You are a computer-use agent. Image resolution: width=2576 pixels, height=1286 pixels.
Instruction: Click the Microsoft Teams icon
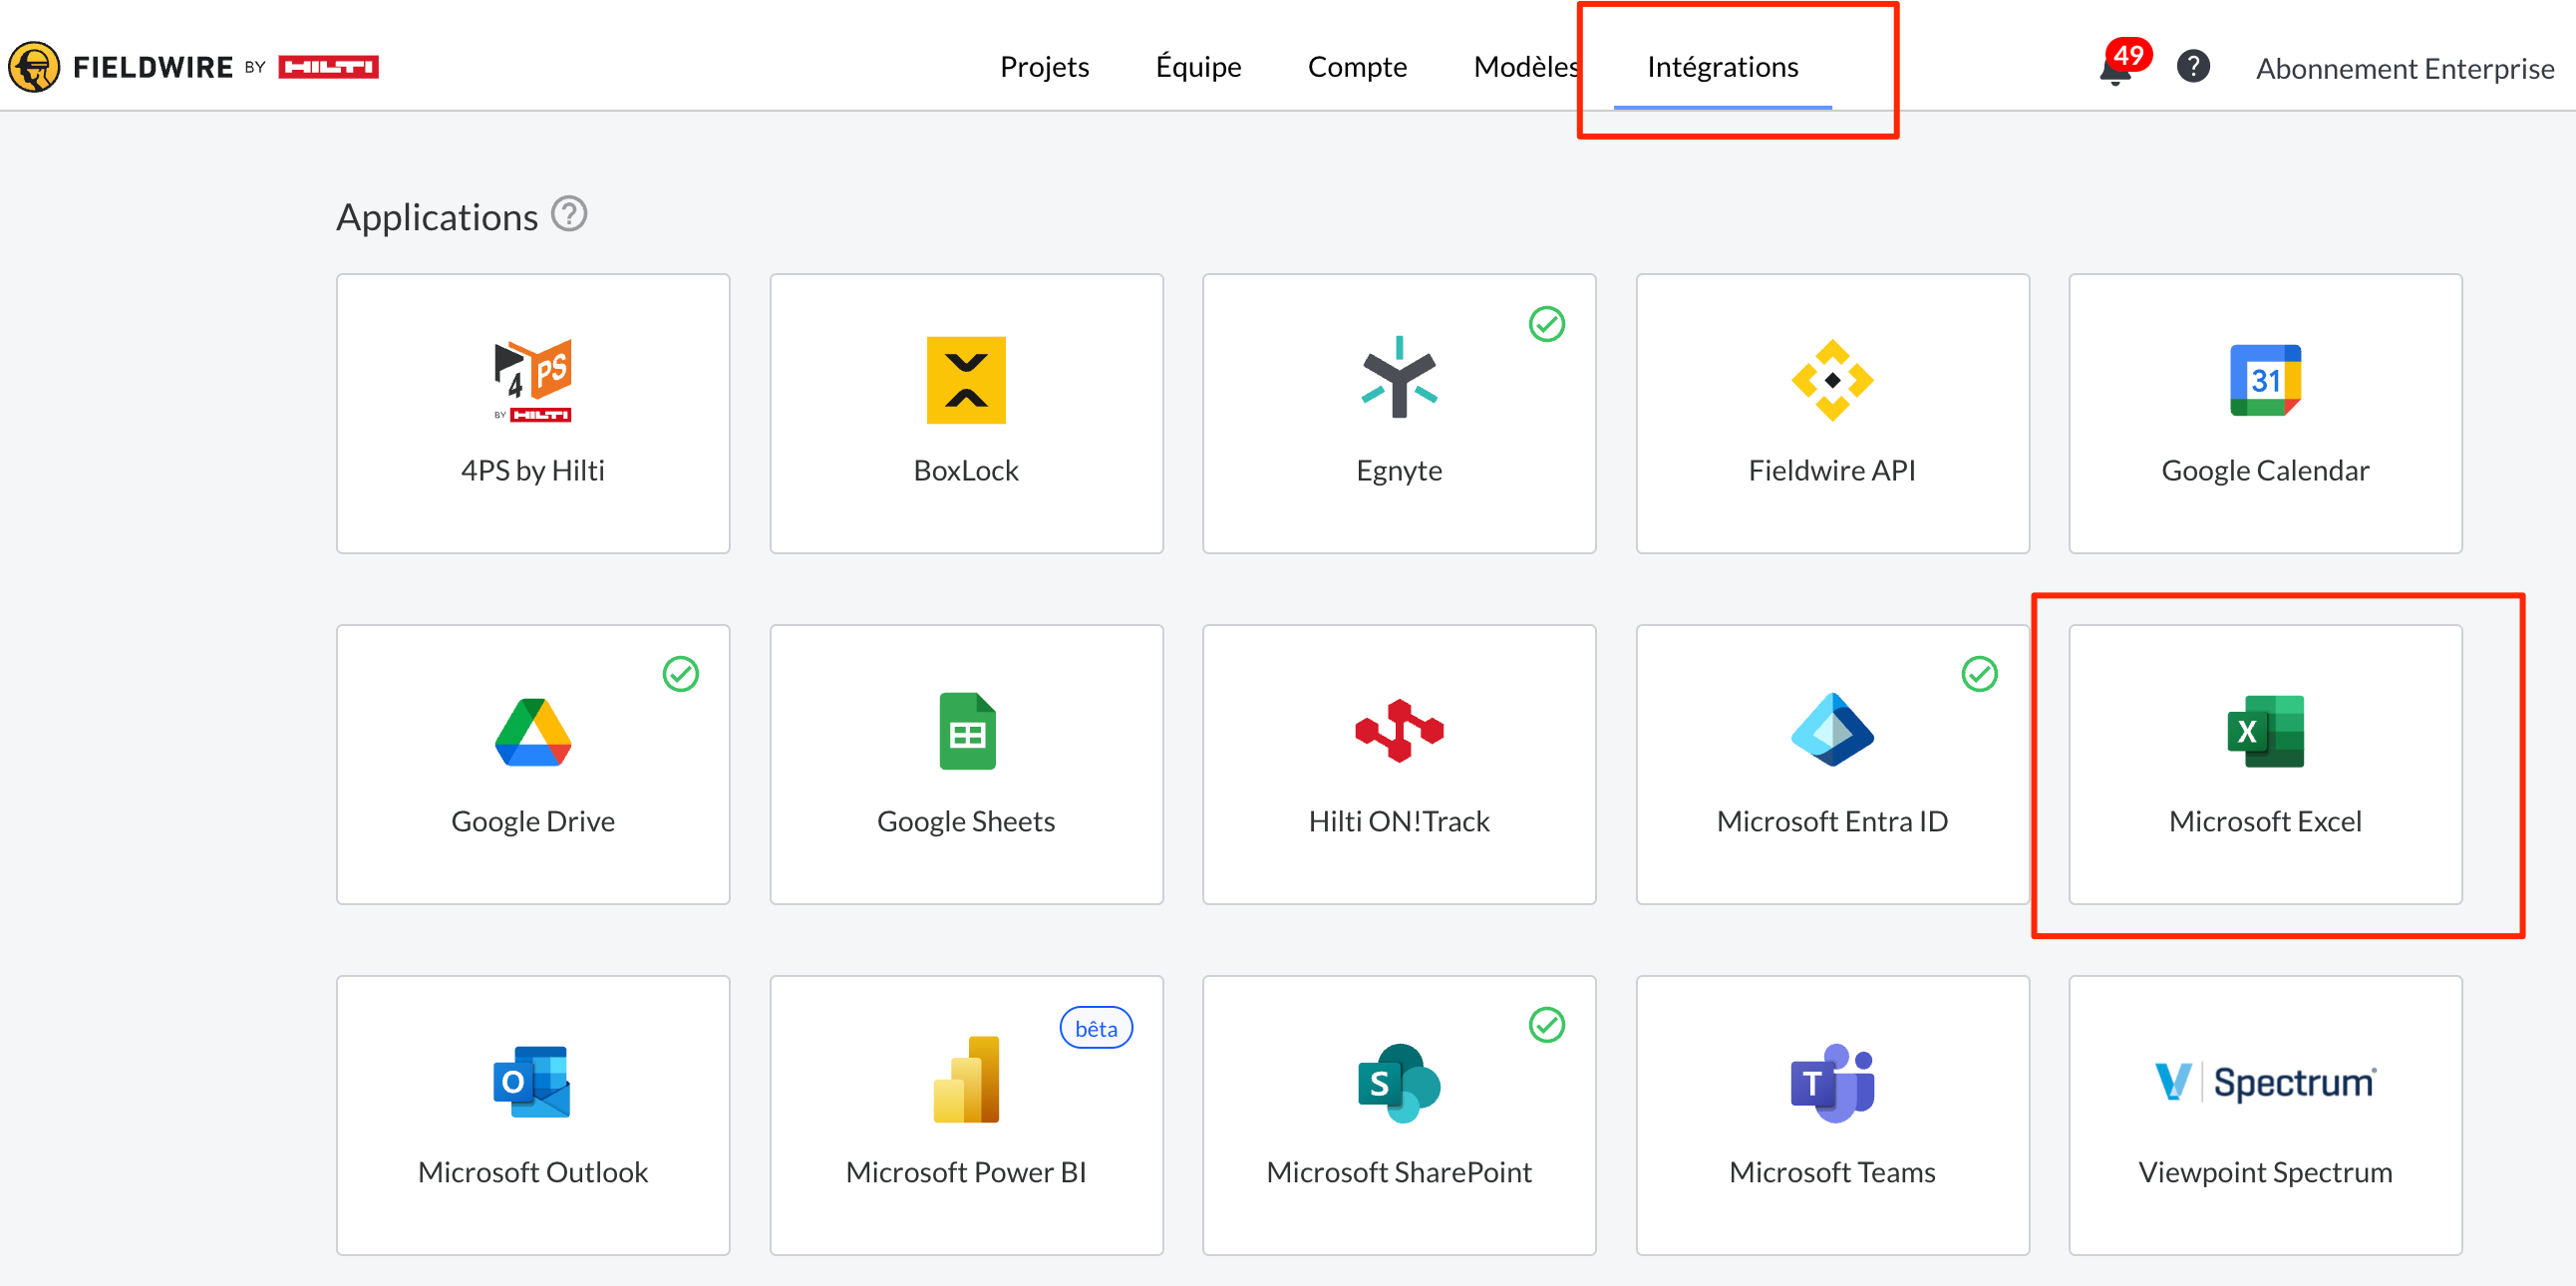1832,1083
